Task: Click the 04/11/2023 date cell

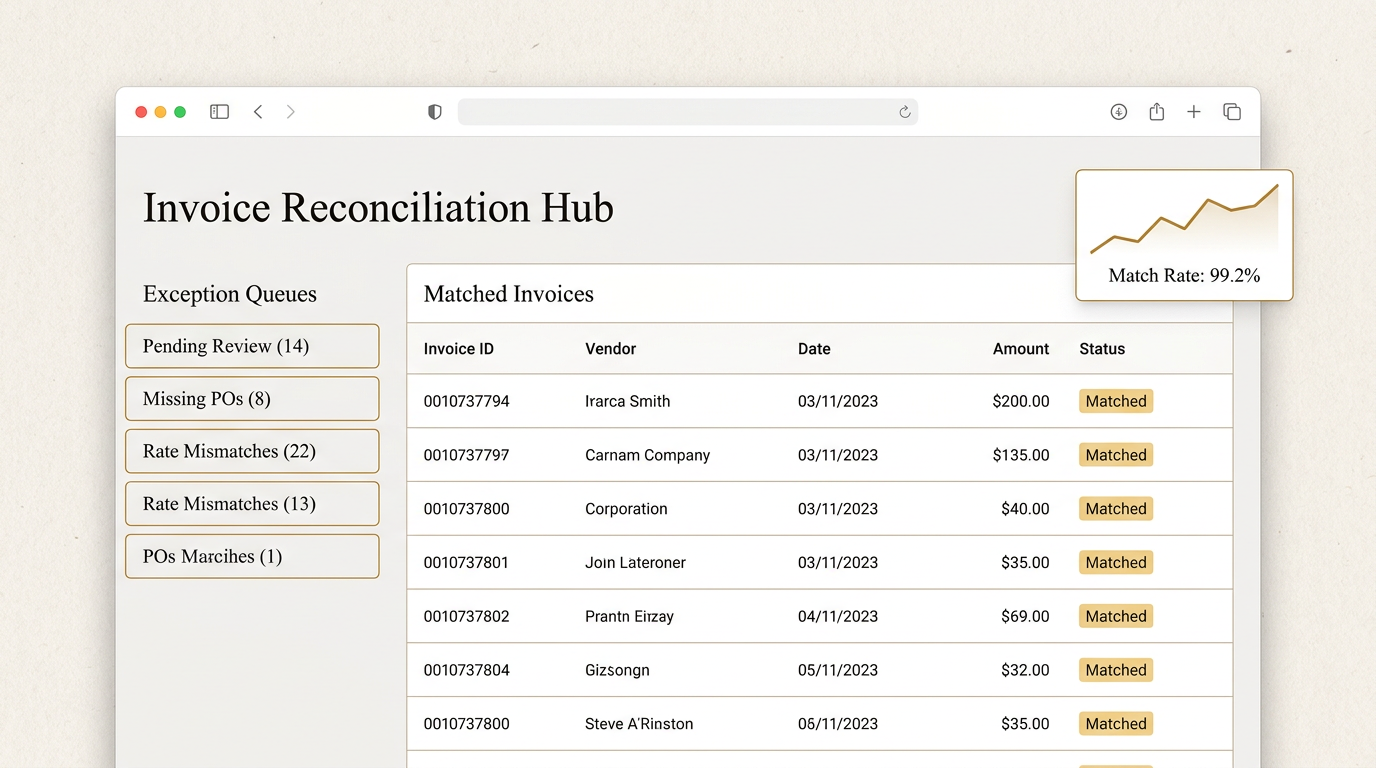Action: coord(838,617)
